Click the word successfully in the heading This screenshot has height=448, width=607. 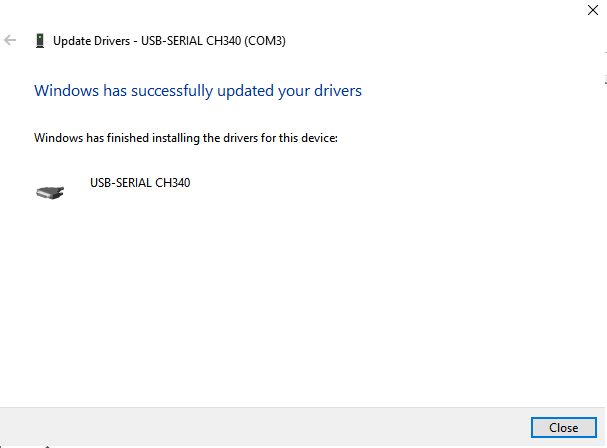pos(172,91)
